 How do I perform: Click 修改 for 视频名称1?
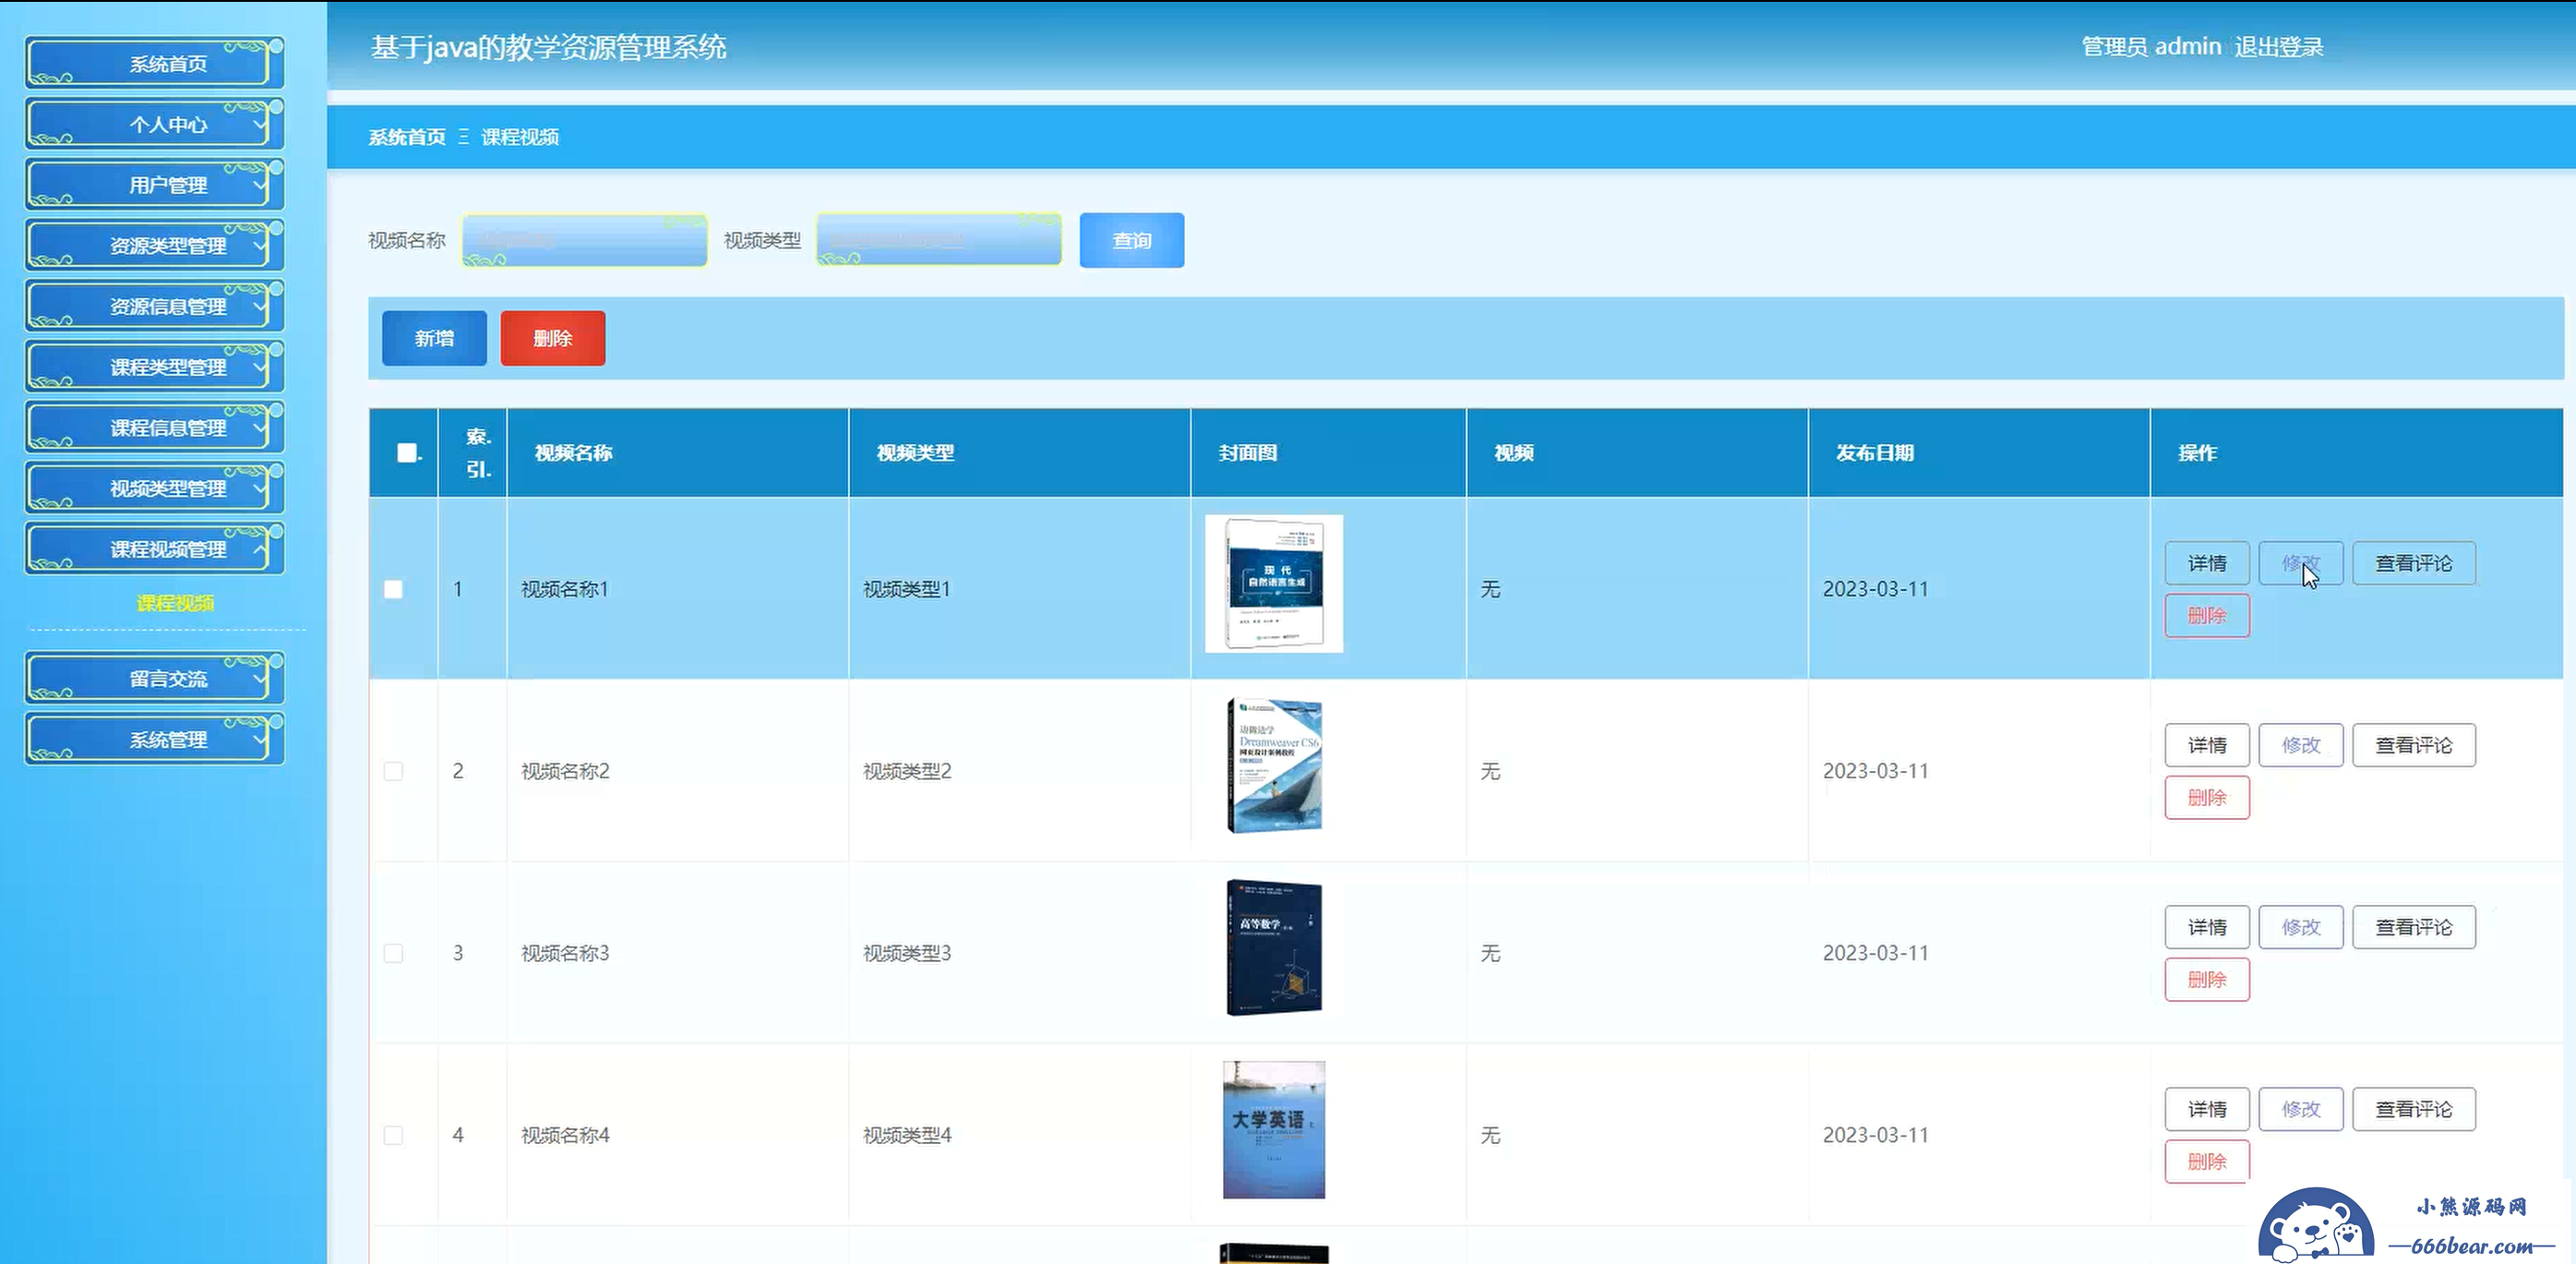tap(2301, 563)
